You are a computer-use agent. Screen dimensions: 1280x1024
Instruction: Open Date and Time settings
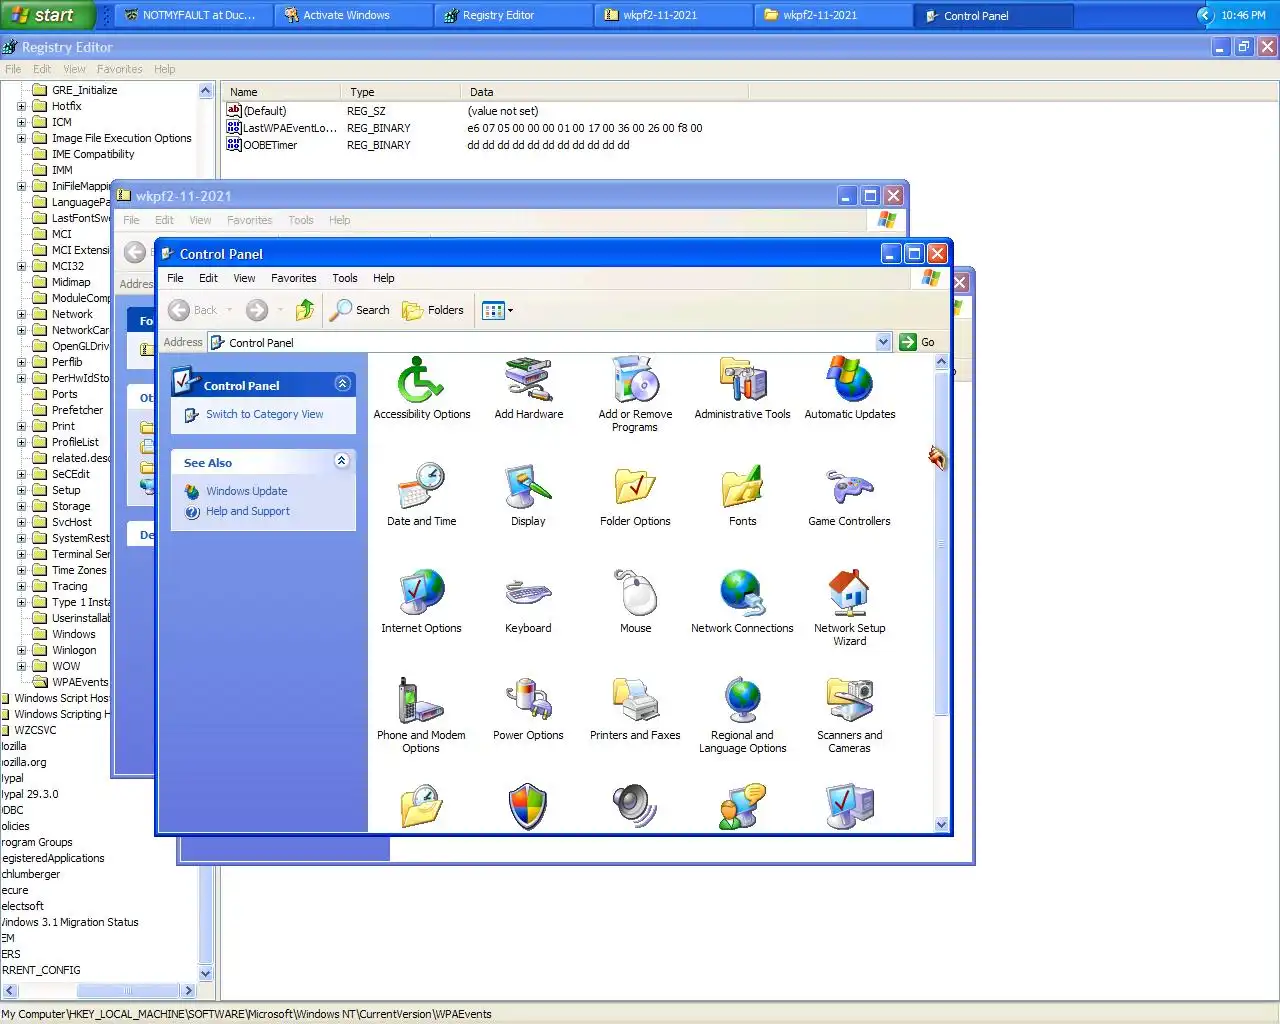point(421,495)
